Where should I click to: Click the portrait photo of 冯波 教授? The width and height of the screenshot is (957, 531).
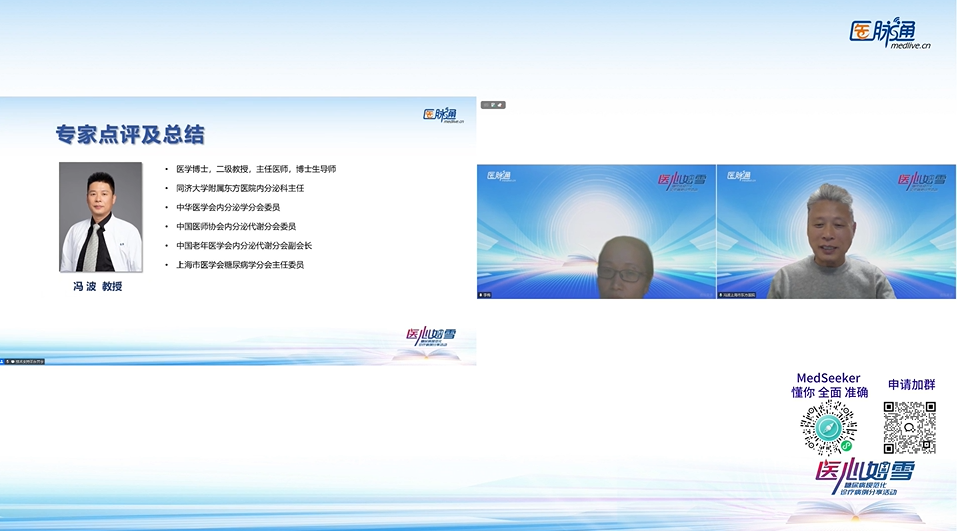[x=101, y=217]
